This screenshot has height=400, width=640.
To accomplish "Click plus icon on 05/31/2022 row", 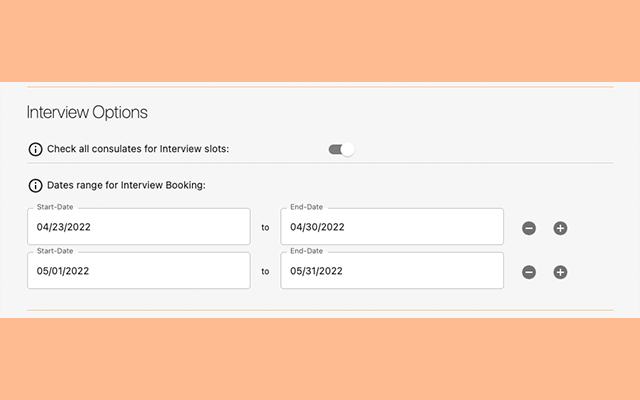I will coord(560,272).
